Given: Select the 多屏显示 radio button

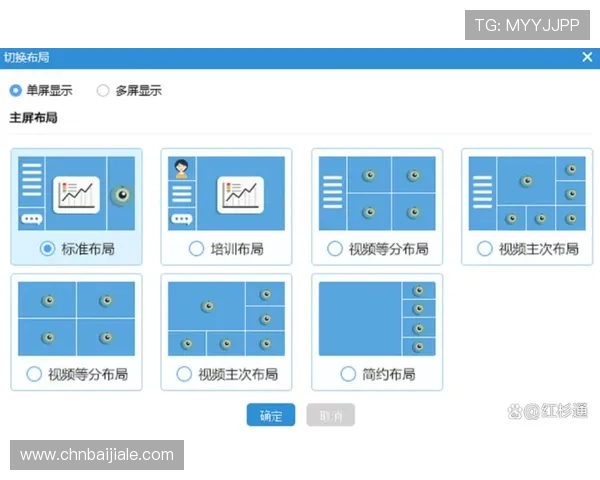Looking at the screenshot, I should [103, 91].
